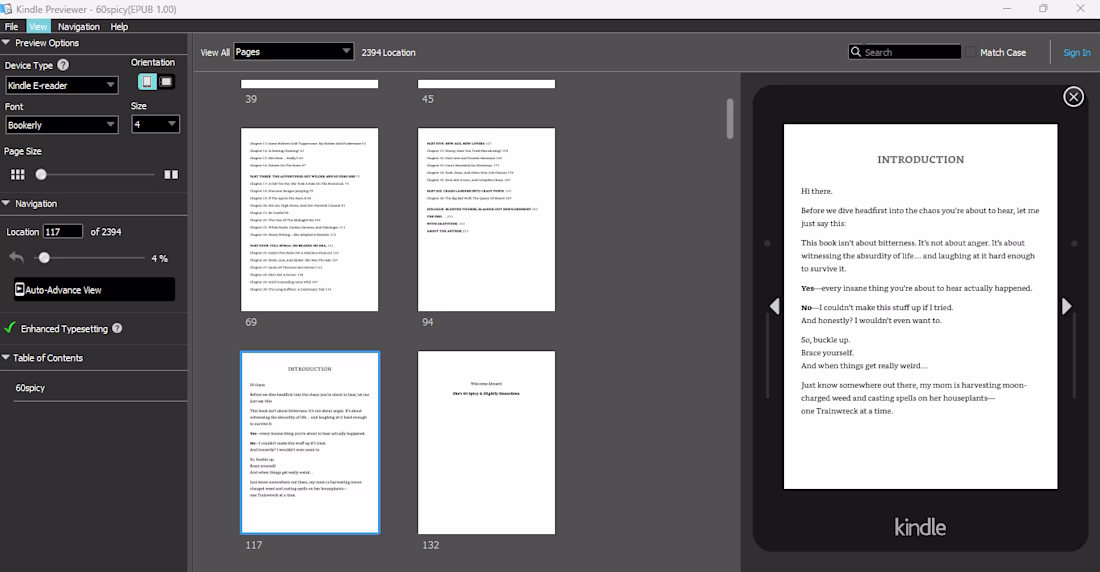Click the INTRODUCTION heading in the preview
This screenshot has width=1100, height=572.
[x=920, y=159]
